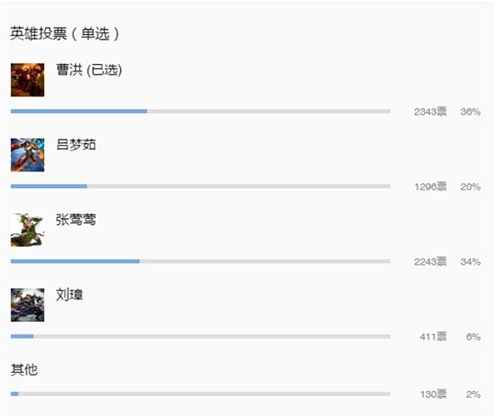Click the 刘璋 hero avatar
The width and height of the screenshot is (500, 416).
pos(27,305)
